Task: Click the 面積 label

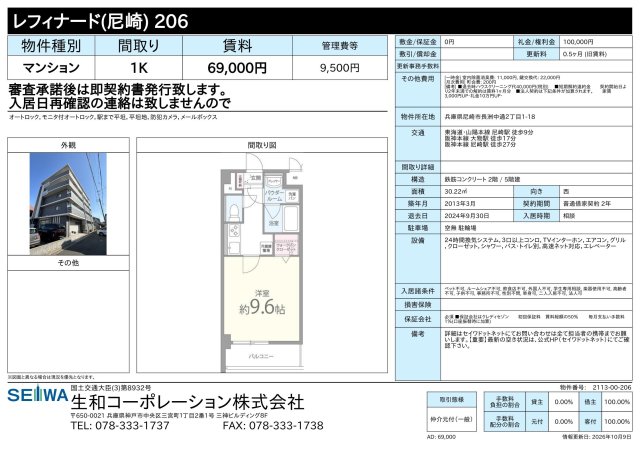Action: pyautogui.click(x=418, y=191)
